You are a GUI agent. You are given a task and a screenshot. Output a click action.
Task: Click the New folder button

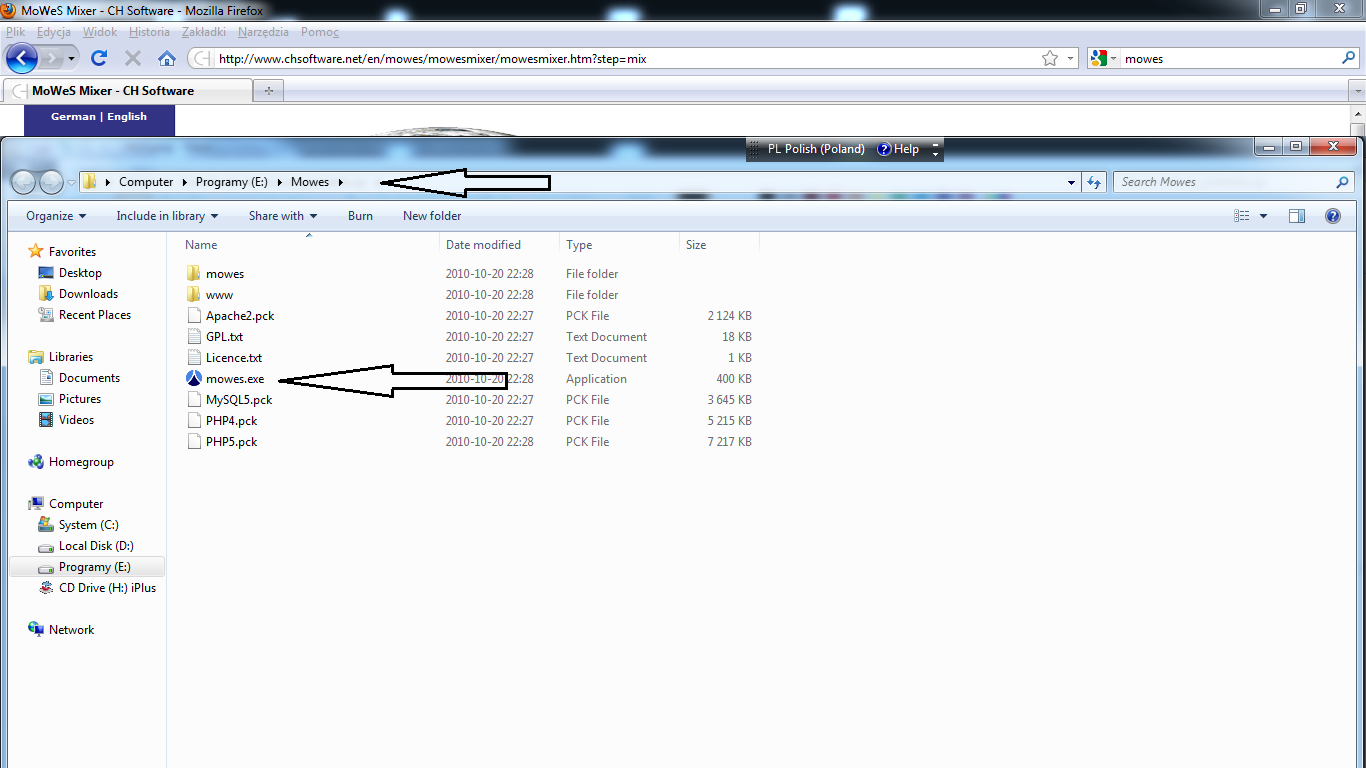click(432, 216)
